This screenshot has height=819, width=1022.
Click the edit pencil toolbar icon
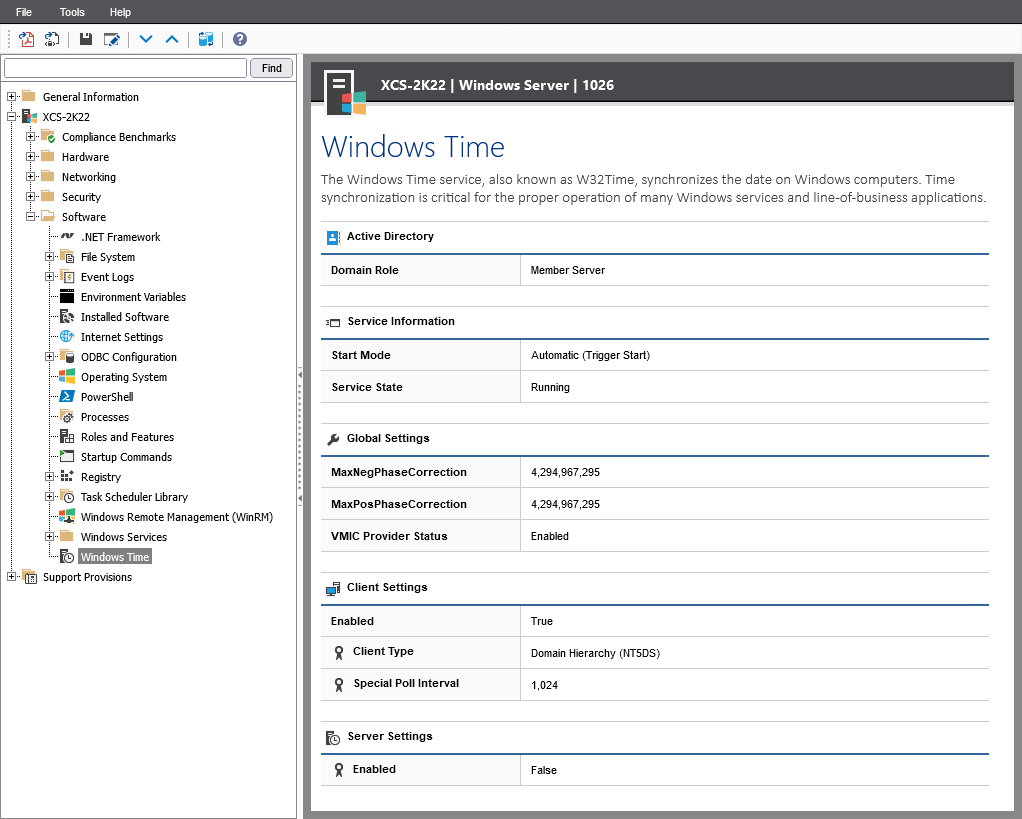point(111,39)
